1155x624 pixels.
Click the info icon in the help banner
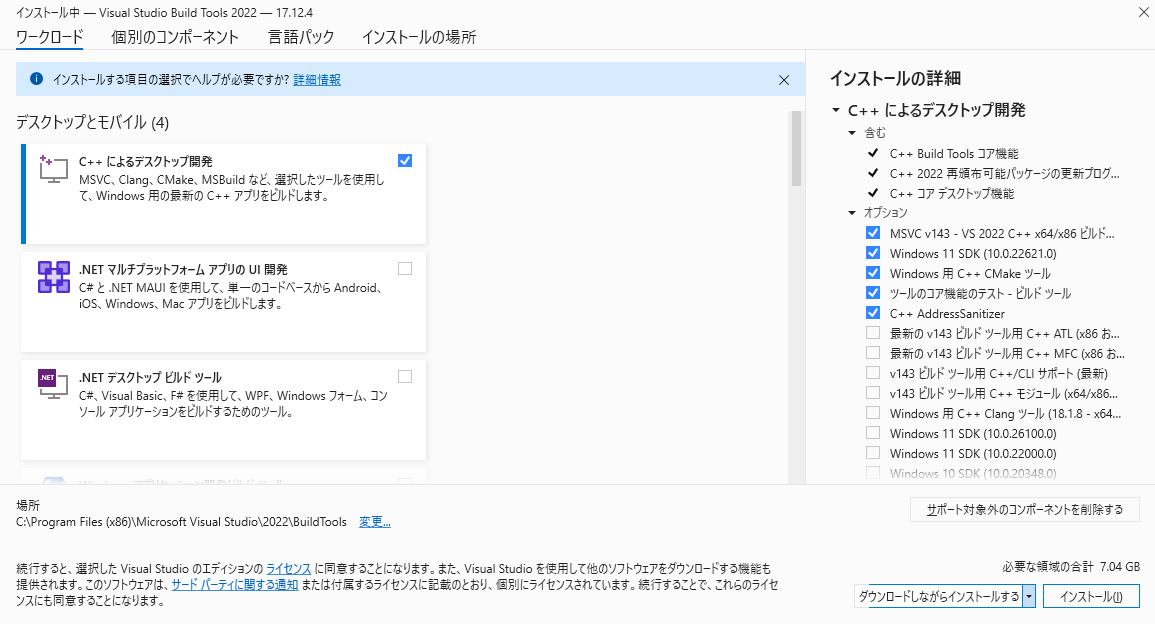pos(37,79)
